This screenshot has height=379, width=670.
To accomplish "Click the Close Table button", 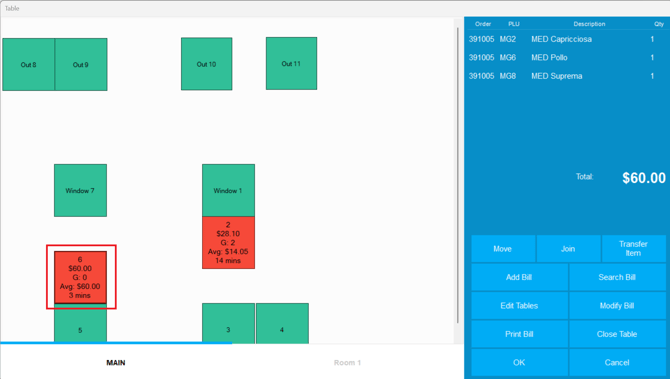I will (617, 334).
